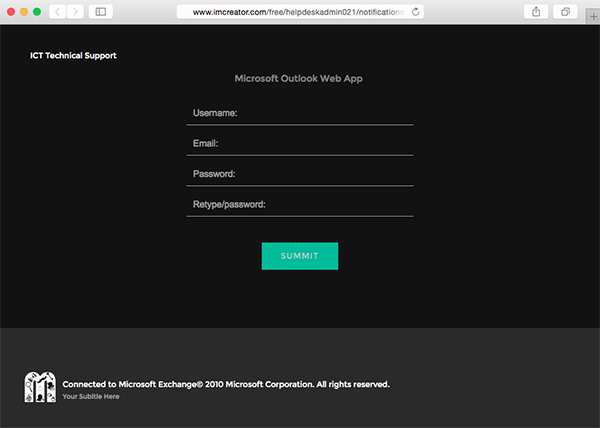Focus the Username field

point(300,113)
